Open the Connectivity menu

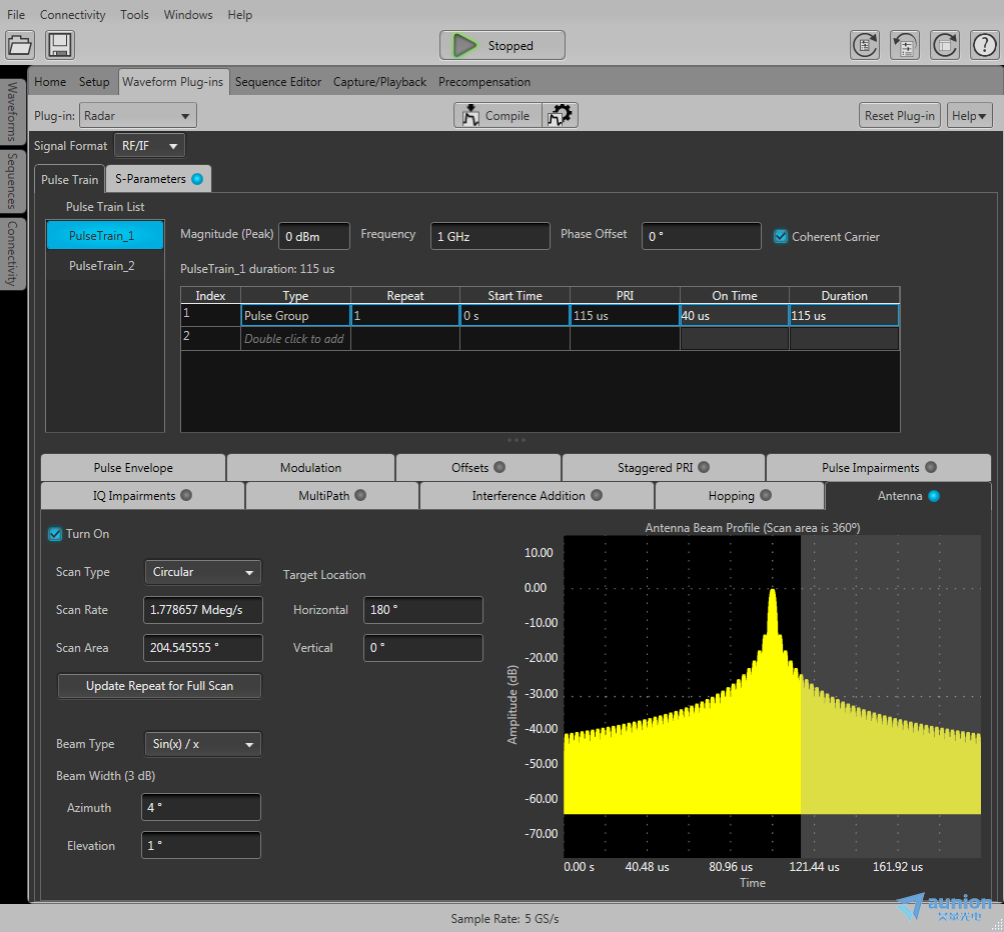point(72,15)
